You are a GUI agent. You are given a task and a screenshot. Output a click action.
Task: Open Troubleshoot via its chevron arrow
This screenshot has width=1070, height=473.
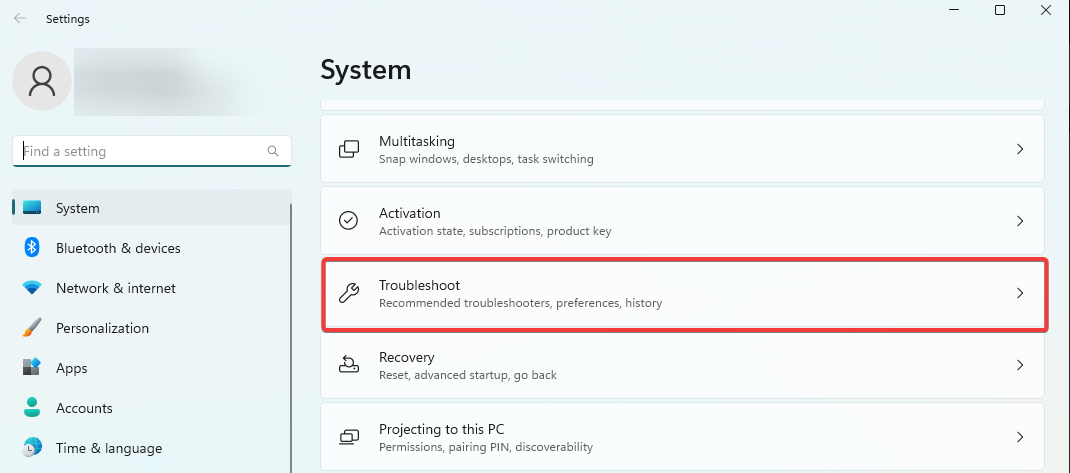[1020, 293]
